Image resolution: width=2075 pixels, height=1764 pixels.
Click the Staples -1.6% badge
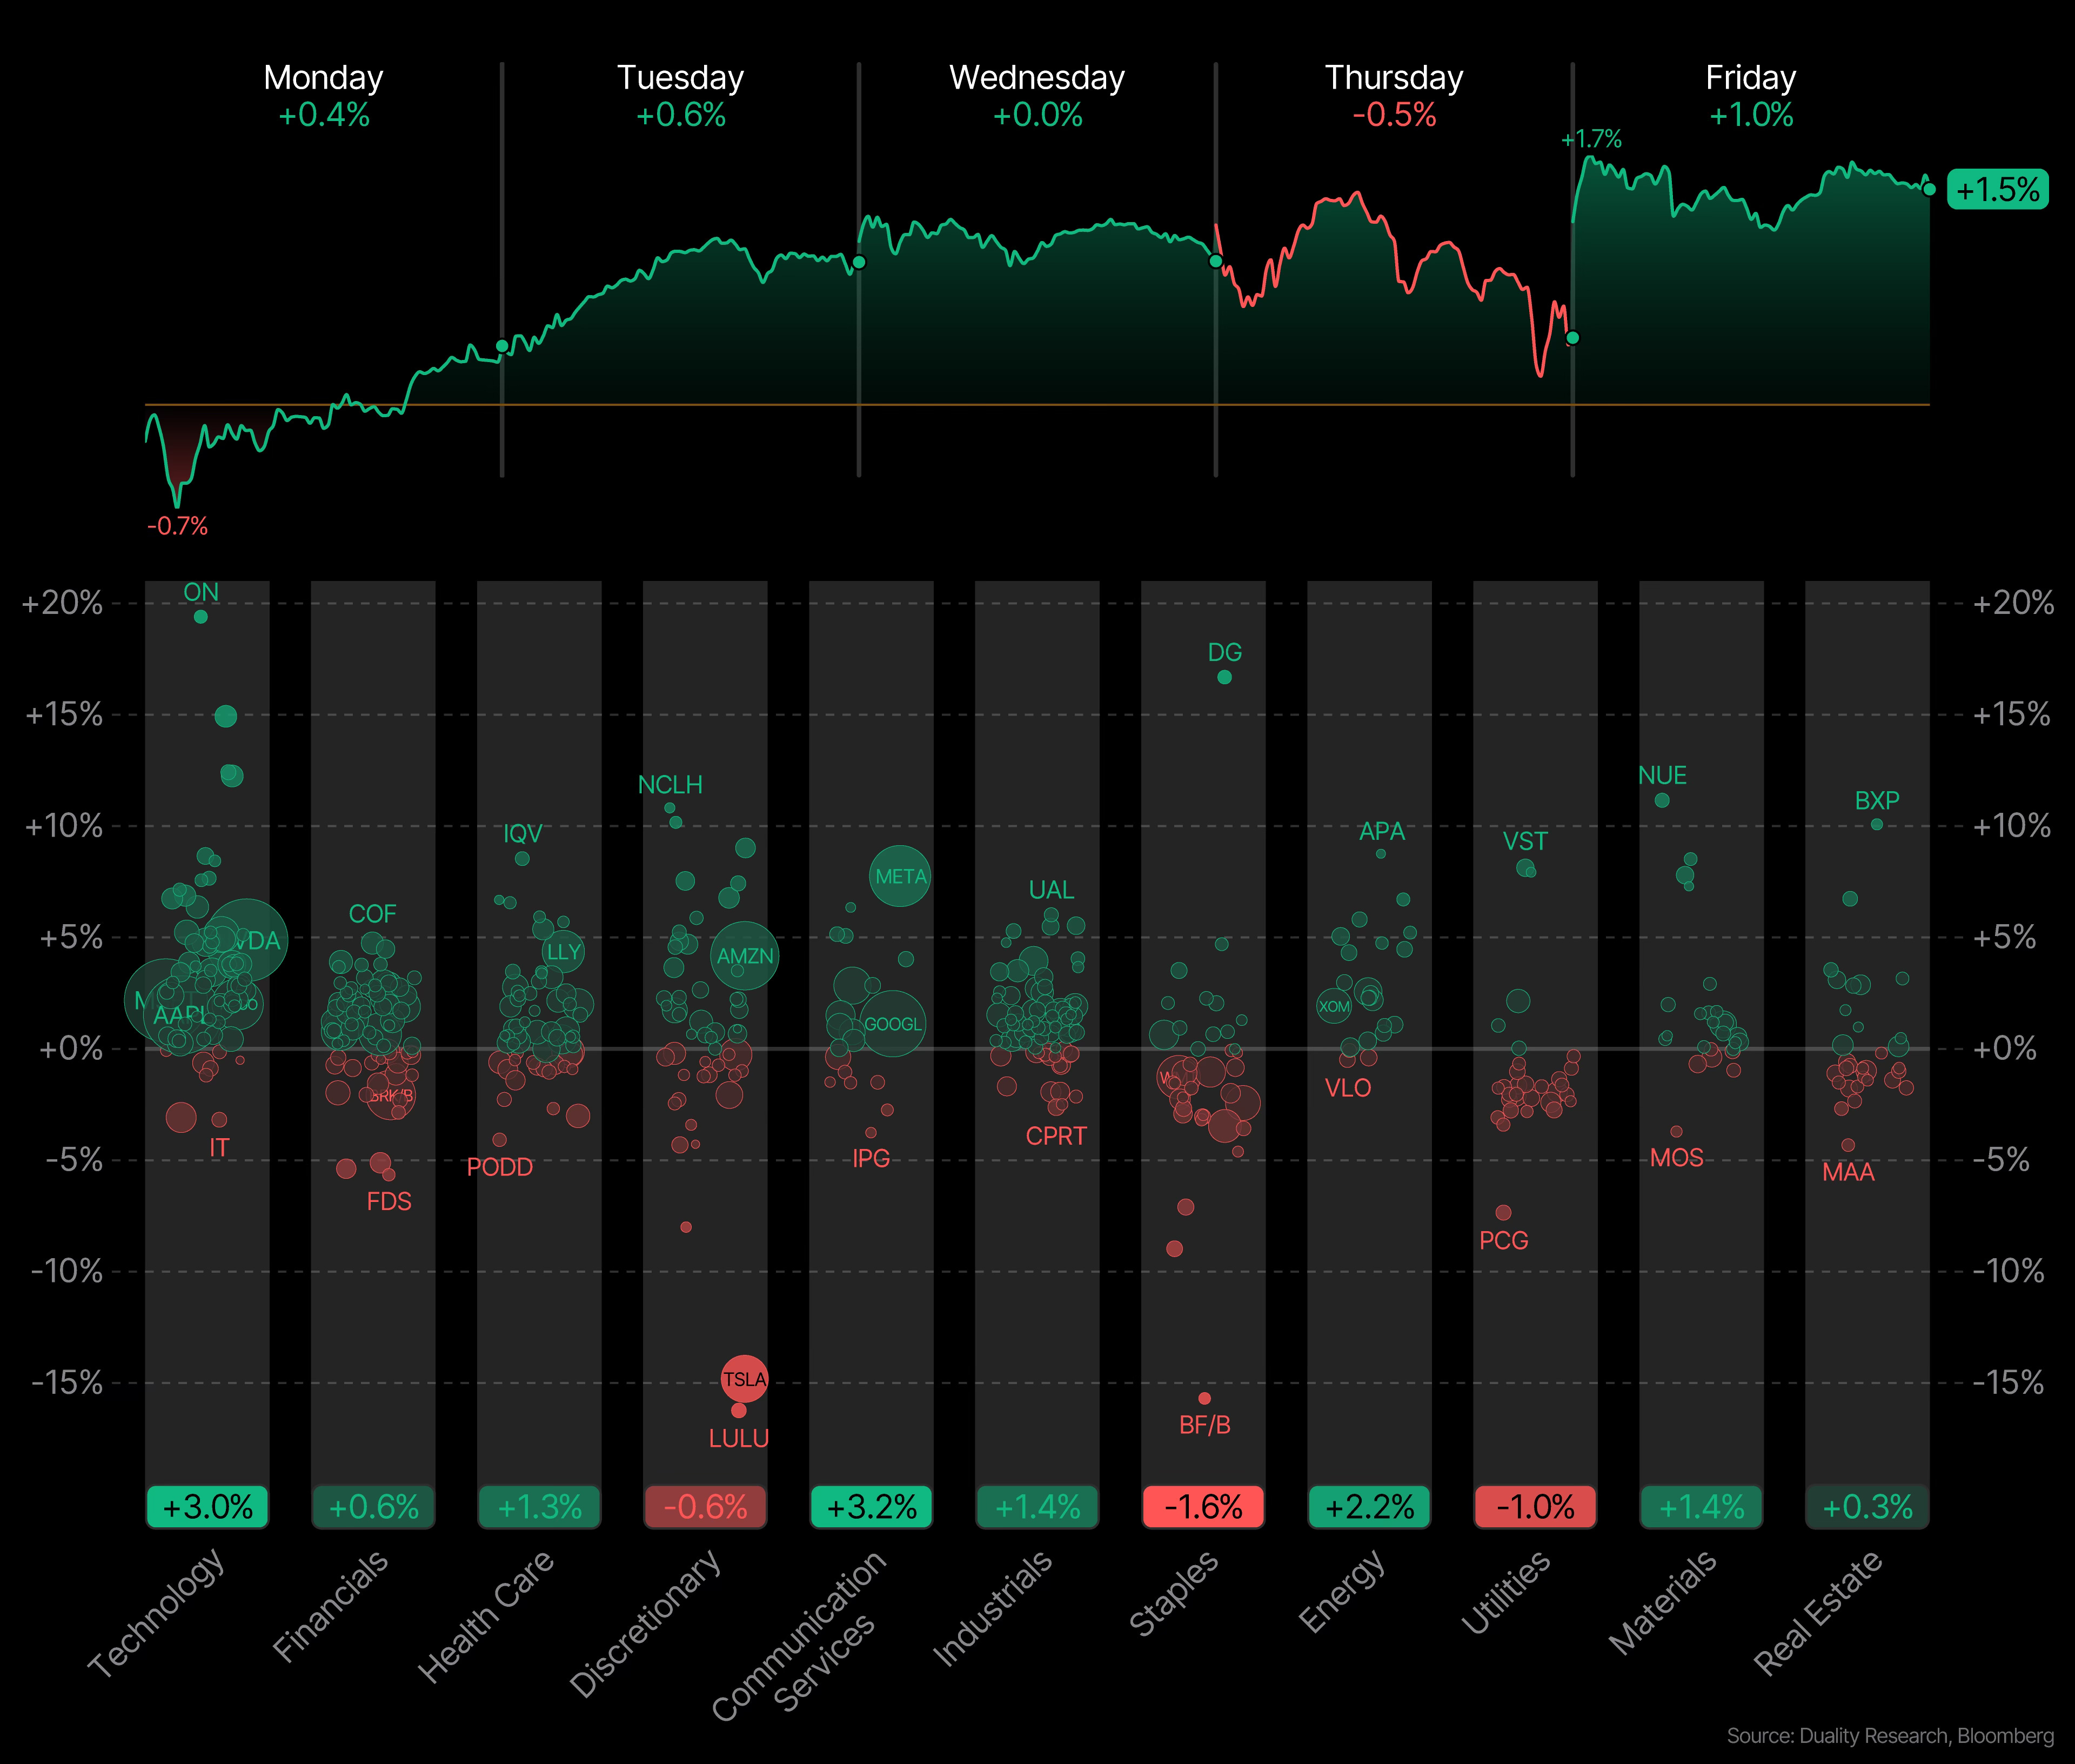coord(1203,1507)
